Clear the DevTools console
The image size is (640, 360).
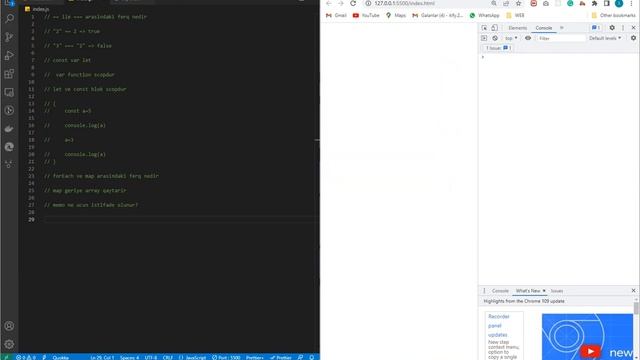tap(495, 38)
